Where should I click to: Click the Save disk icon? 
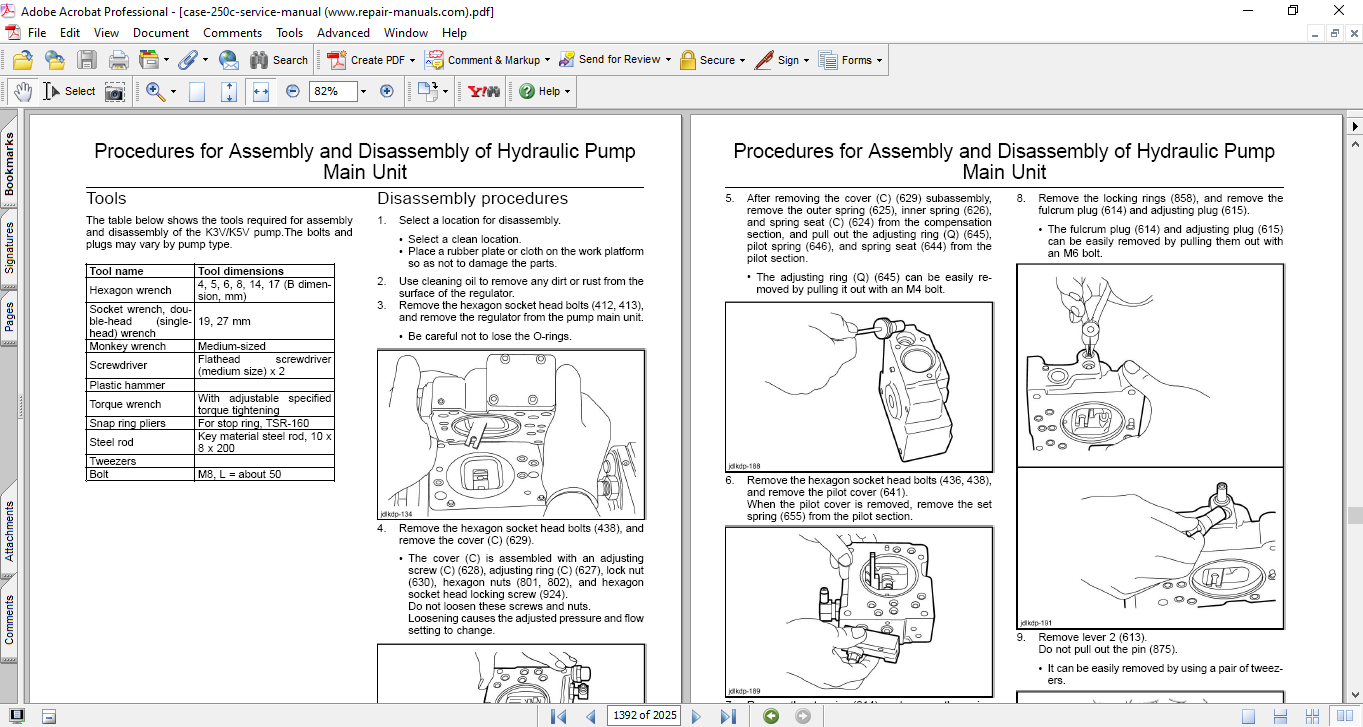tap(87, 60)
